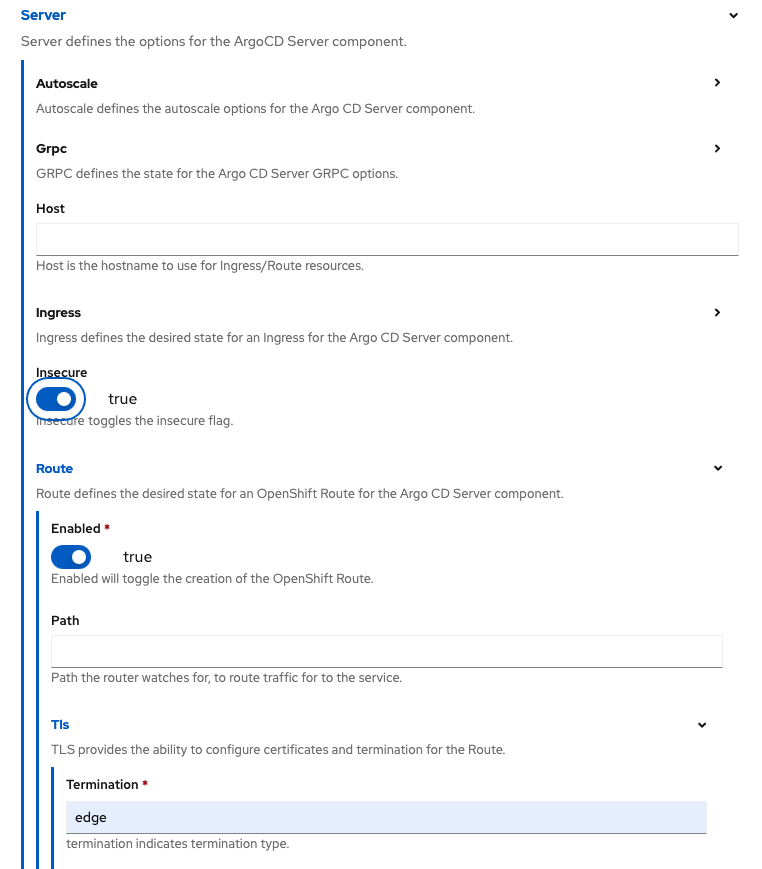762x869 pixels.
Task: Expand the Autoscale section by its title
Action: pyautogui.click(x=67, y=84)
